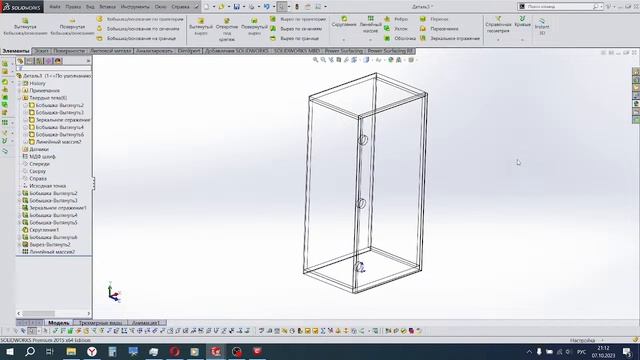The width and height of the screenshot is (640, 360).
Task: Switch to the SOLIDWORKS MBD tab
Action: (297, 51)
